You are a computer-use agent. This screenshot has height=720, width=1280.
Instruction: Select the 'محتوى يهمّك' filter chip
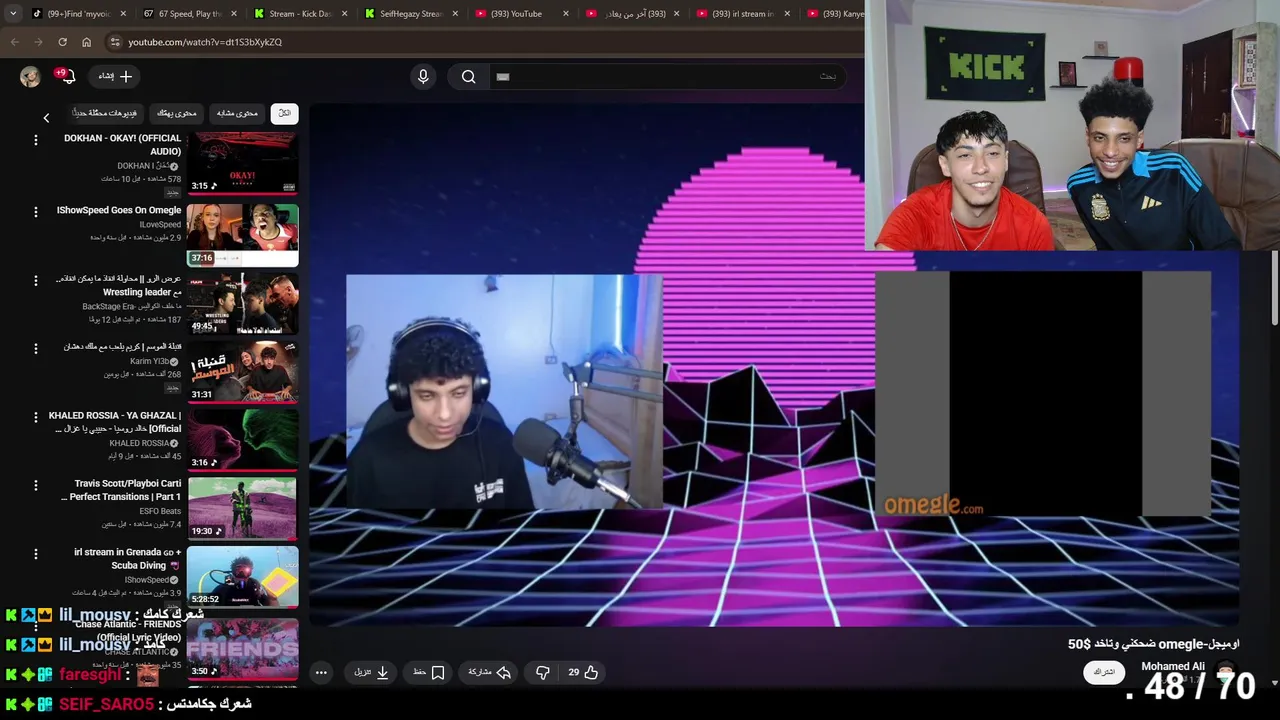coord(177,113)
